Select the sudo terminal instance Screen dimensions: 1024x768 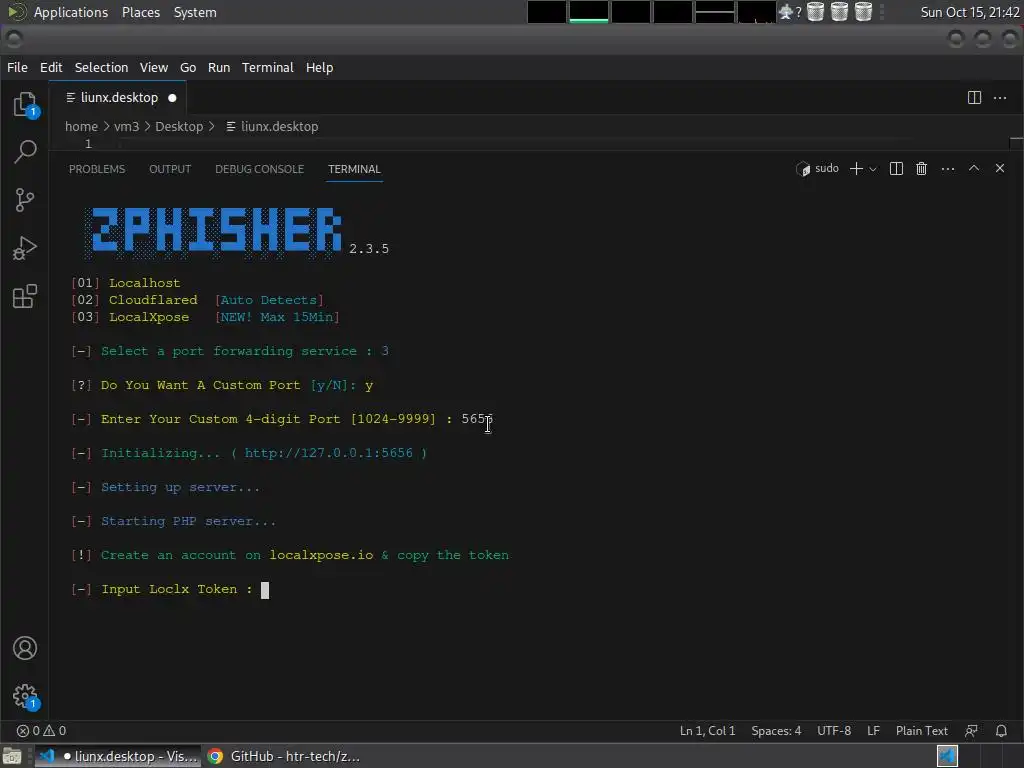point(818,168)
